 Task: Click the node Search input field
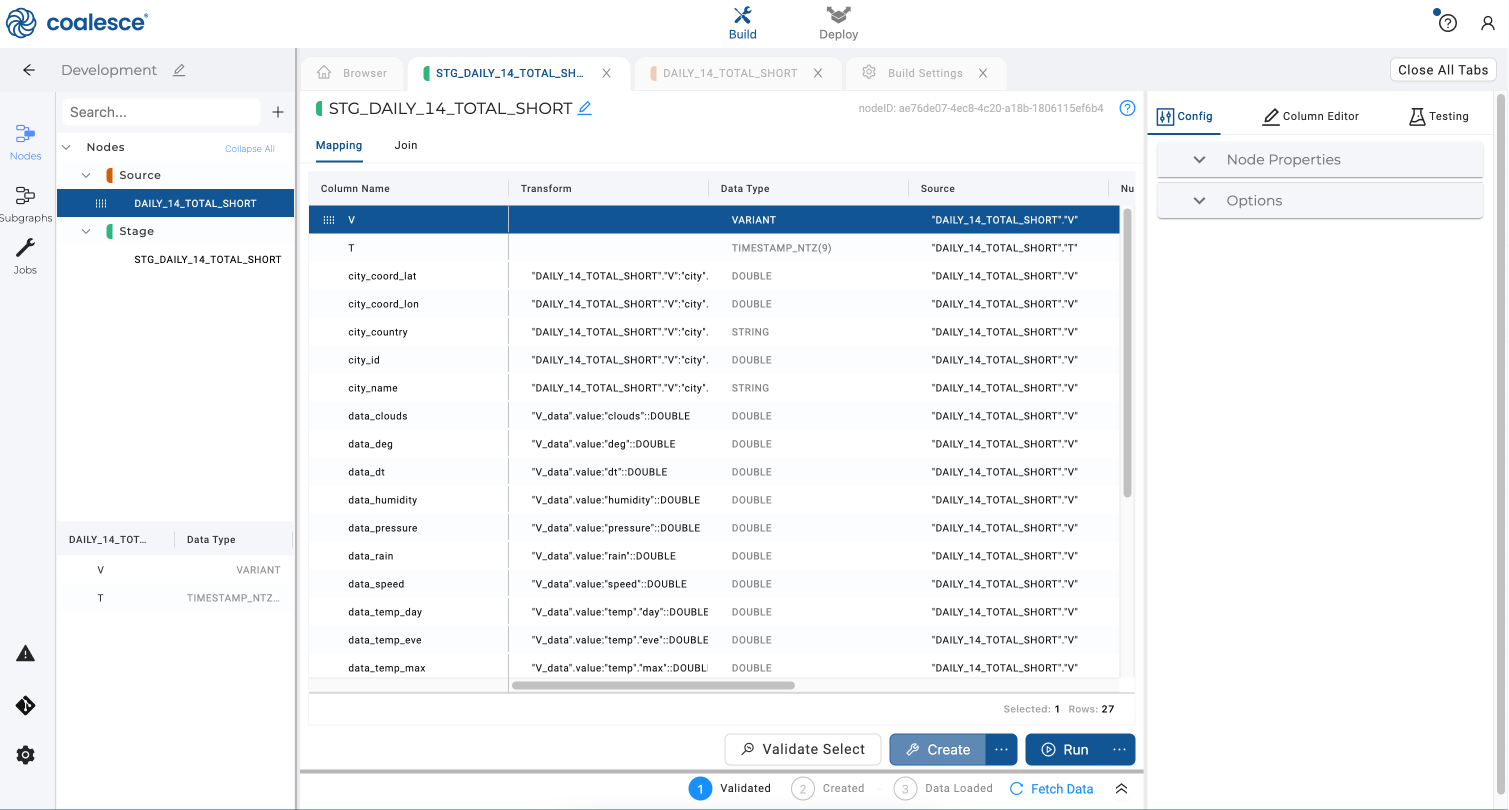tap(160, 112)
